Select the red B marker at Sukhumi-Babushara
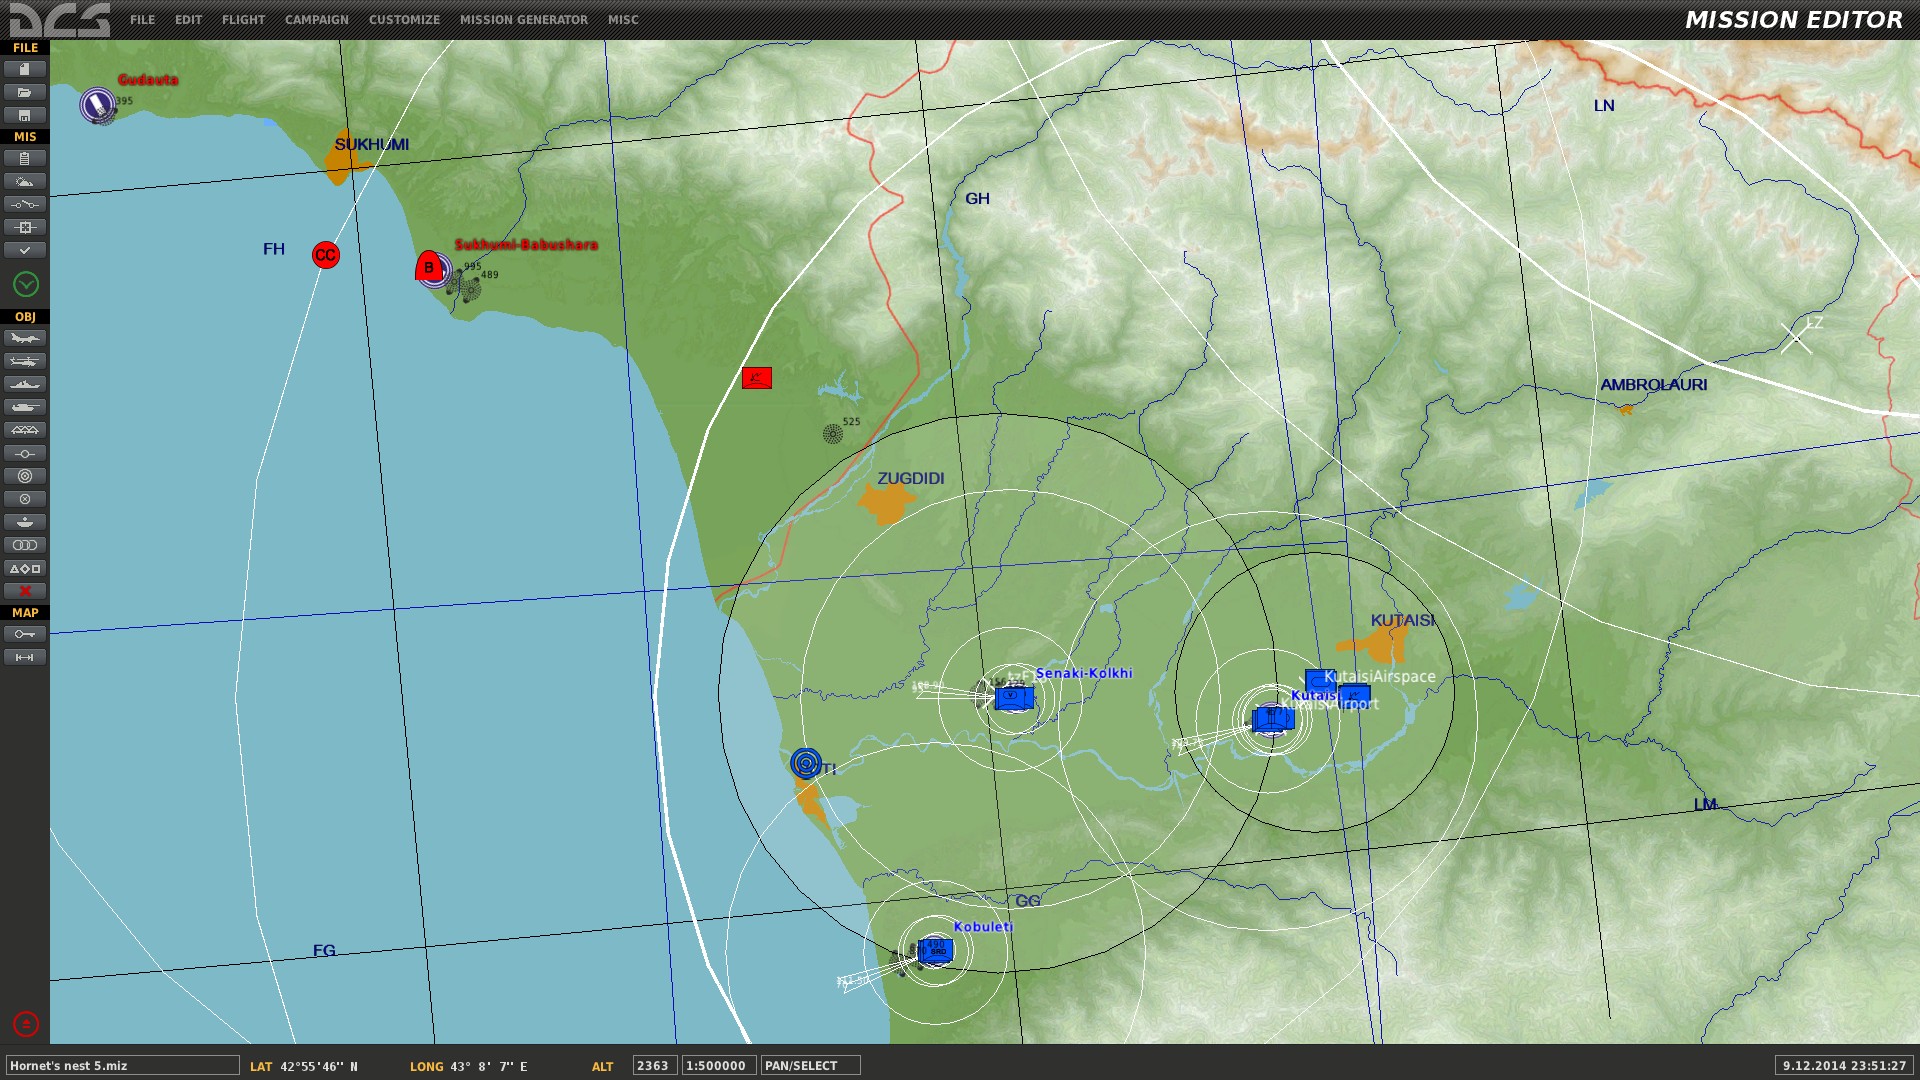 (x=429, y=267)
